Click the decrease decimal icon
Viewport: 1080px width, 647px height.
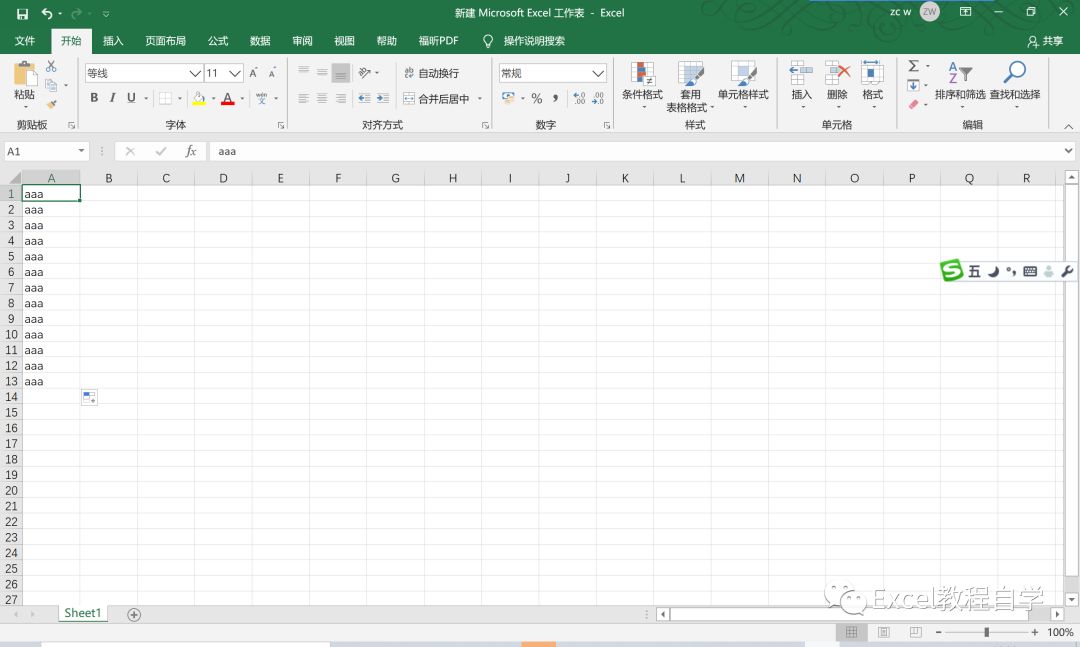pos(598,98)
